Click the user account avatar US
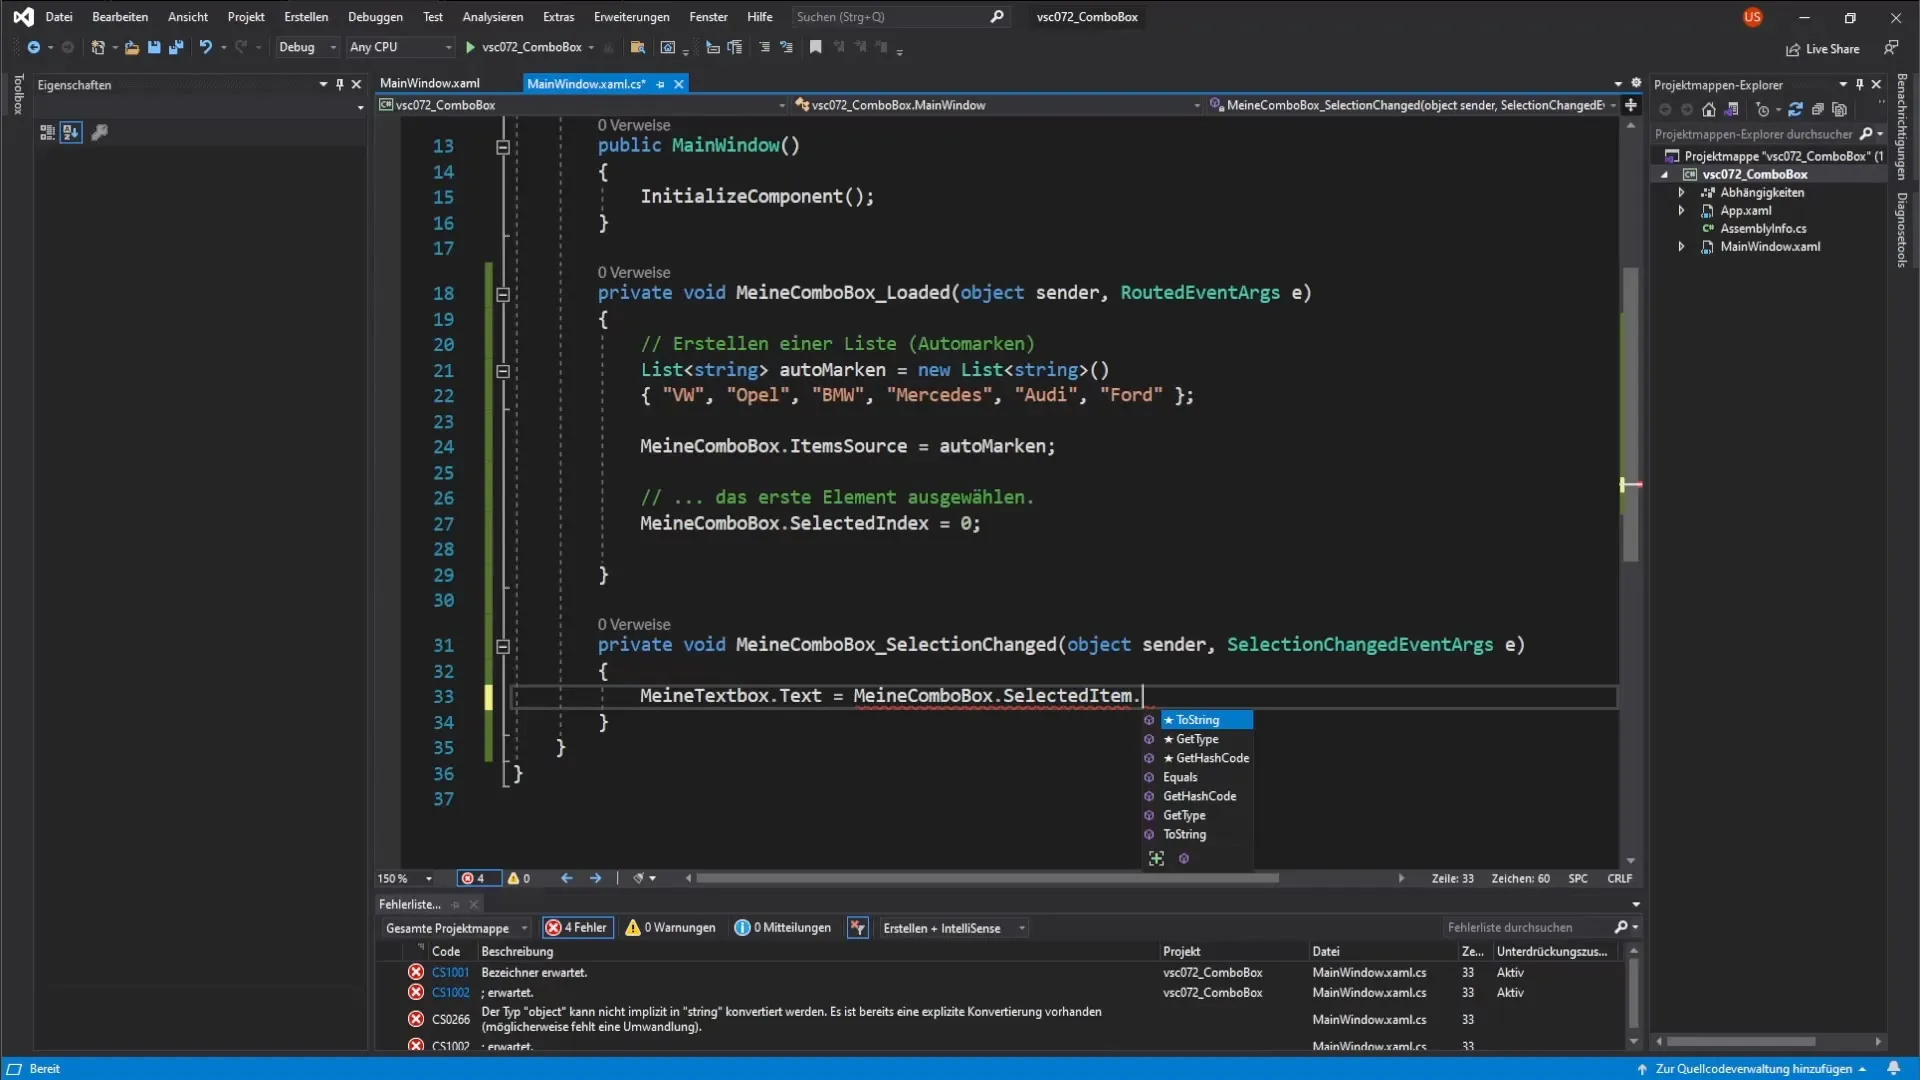The height and width of the screenshot is (1080, 1920). pos(1752,17)
